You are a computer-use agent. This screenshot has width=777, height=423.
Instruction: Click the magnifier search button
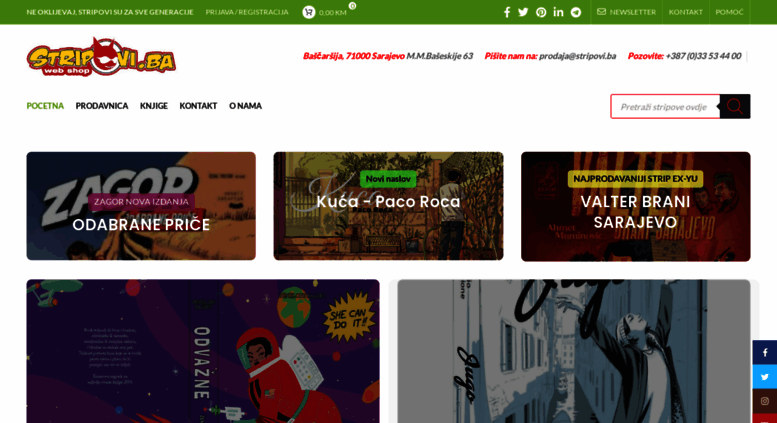coord(735,106)
